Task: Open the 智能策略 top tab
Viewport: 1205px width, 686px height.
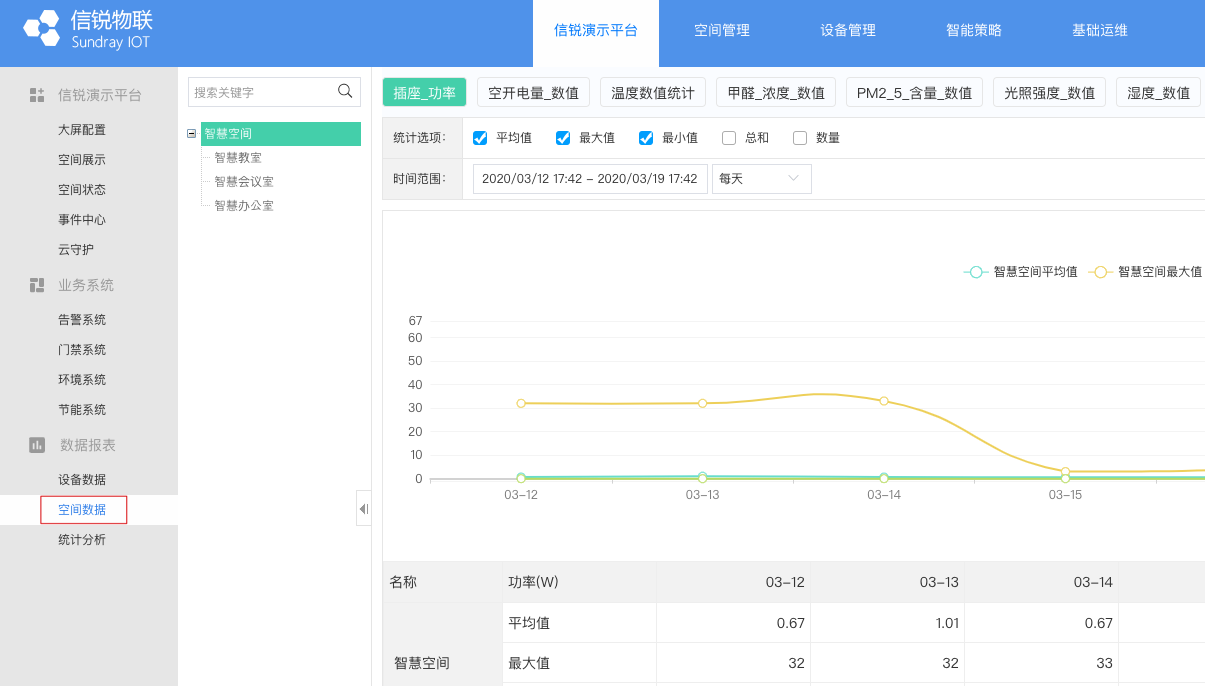Action: click(x=974, y=31)
